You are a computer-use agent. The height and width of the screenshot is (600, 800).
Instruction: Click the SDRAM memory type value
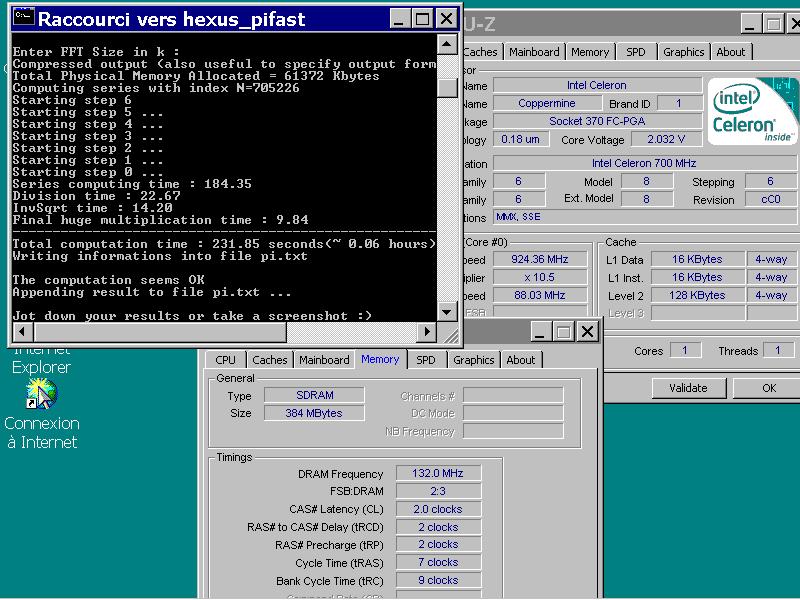(x=314, y=395)
